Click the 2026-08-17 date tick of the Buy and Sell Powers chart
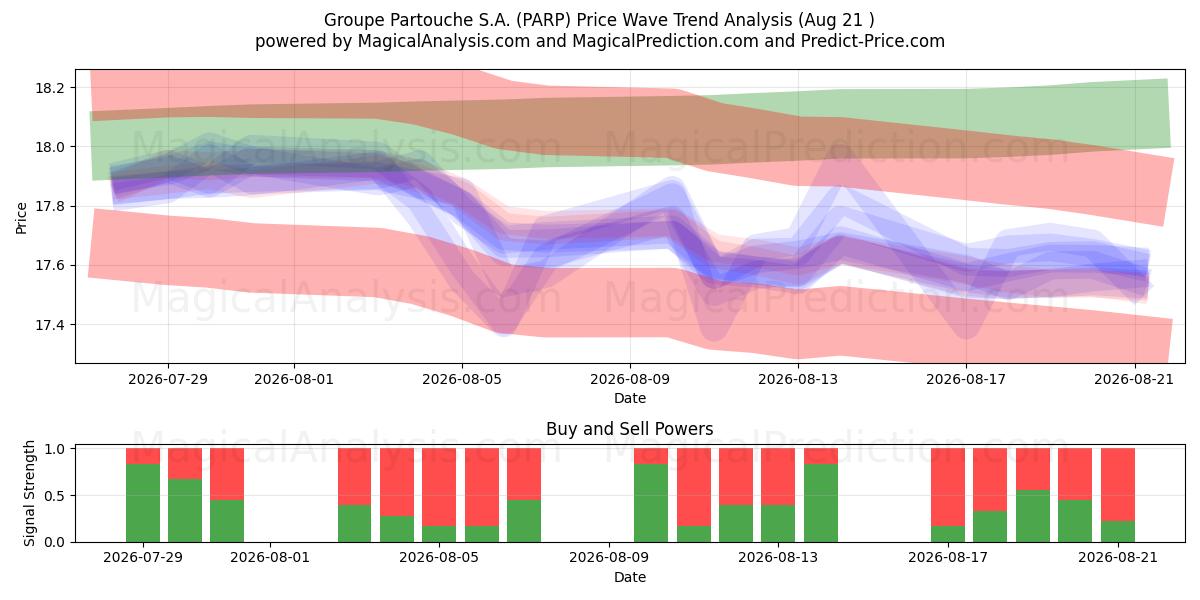This screenshot has height=600, width=1200. click(947, 558)
